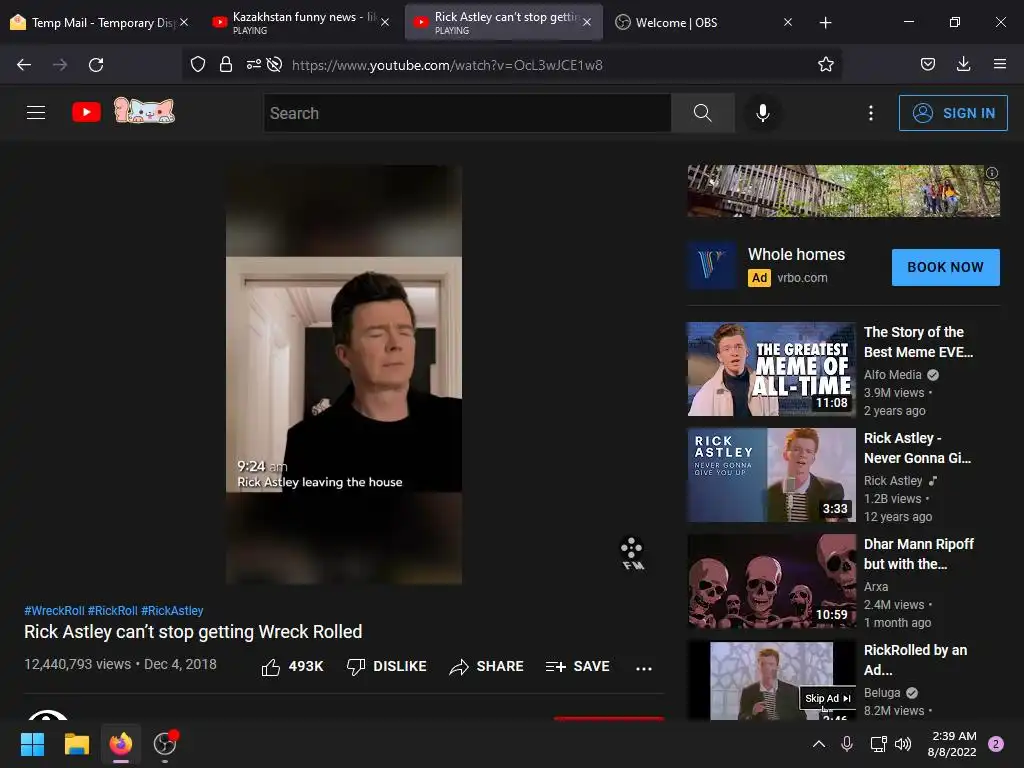The width and height of the screenshot is (1024, 768).
Task: Open more actions ellipsis below video
Action: (x=644, y=668)
